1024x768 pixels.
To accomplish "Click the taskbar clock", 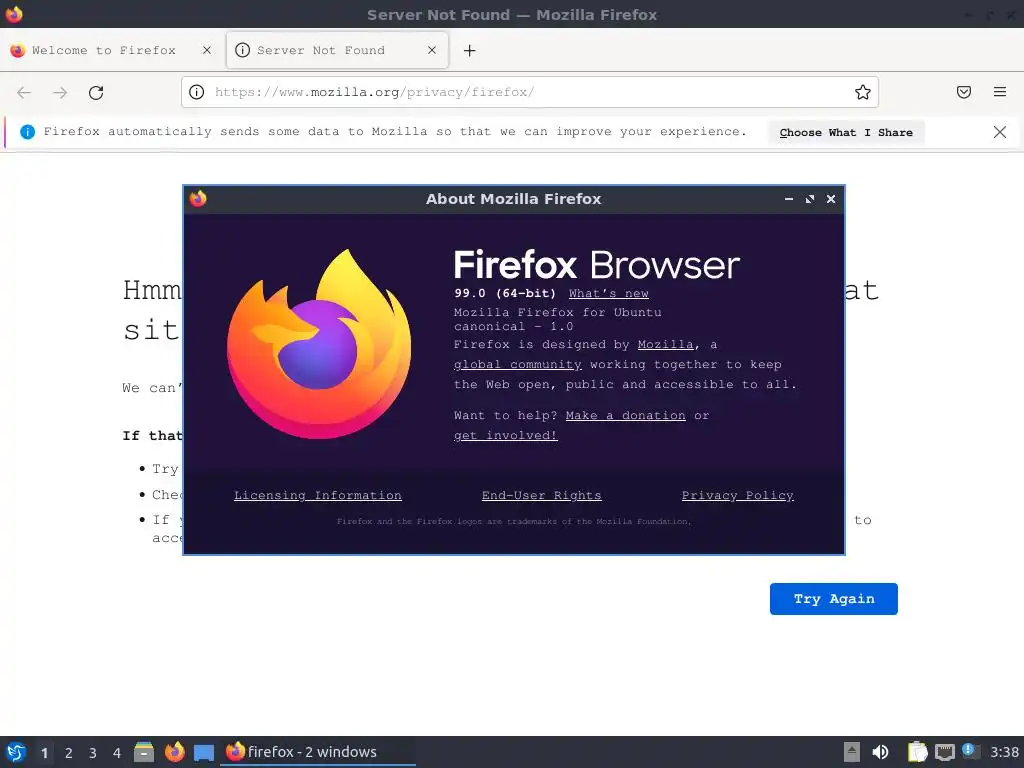I will [x=1004, y=752].
